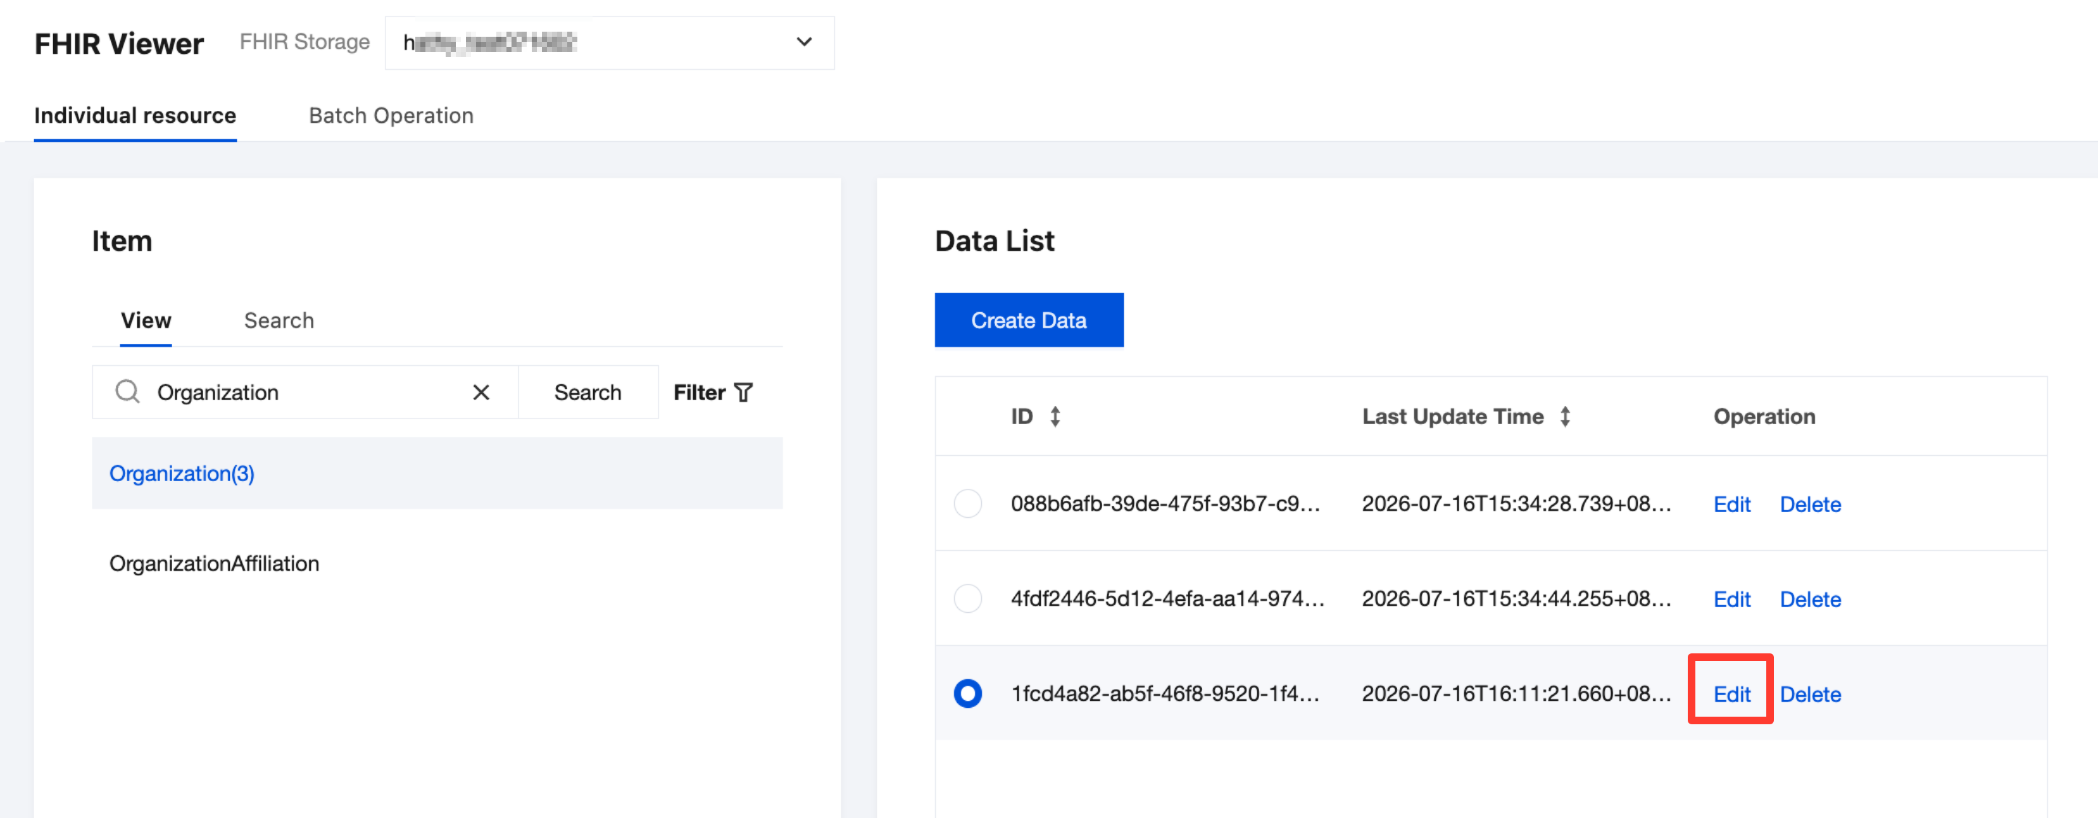Click the Operation column header
Screen dimensions: 2098x818
coord(1764,416)
